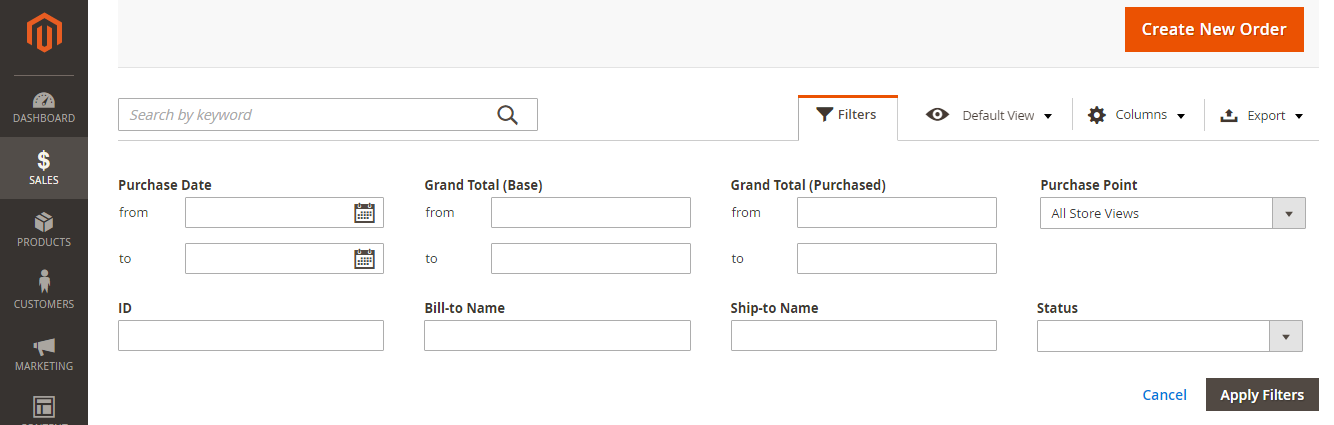
Task: Open the Marketing sidebar menu
Action: tap(44, 354)
